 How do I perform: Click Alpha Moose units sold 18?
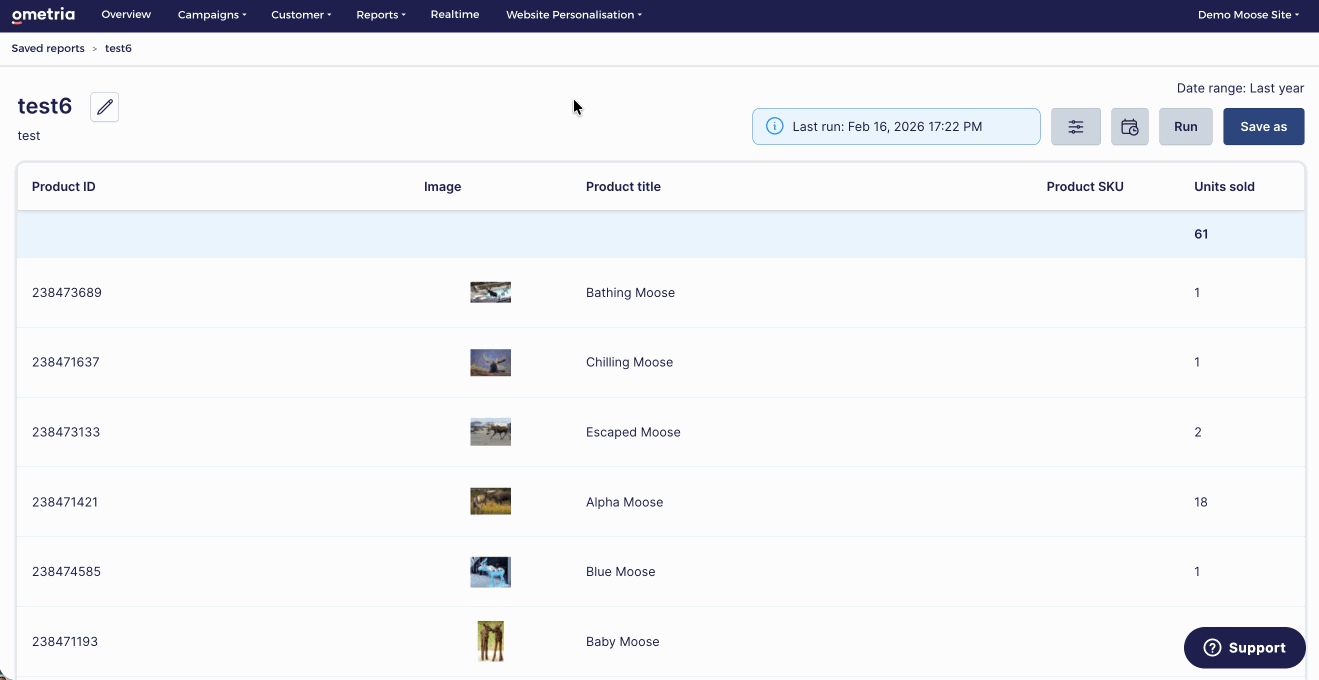pyautogui.click(x=1201, y=502)
